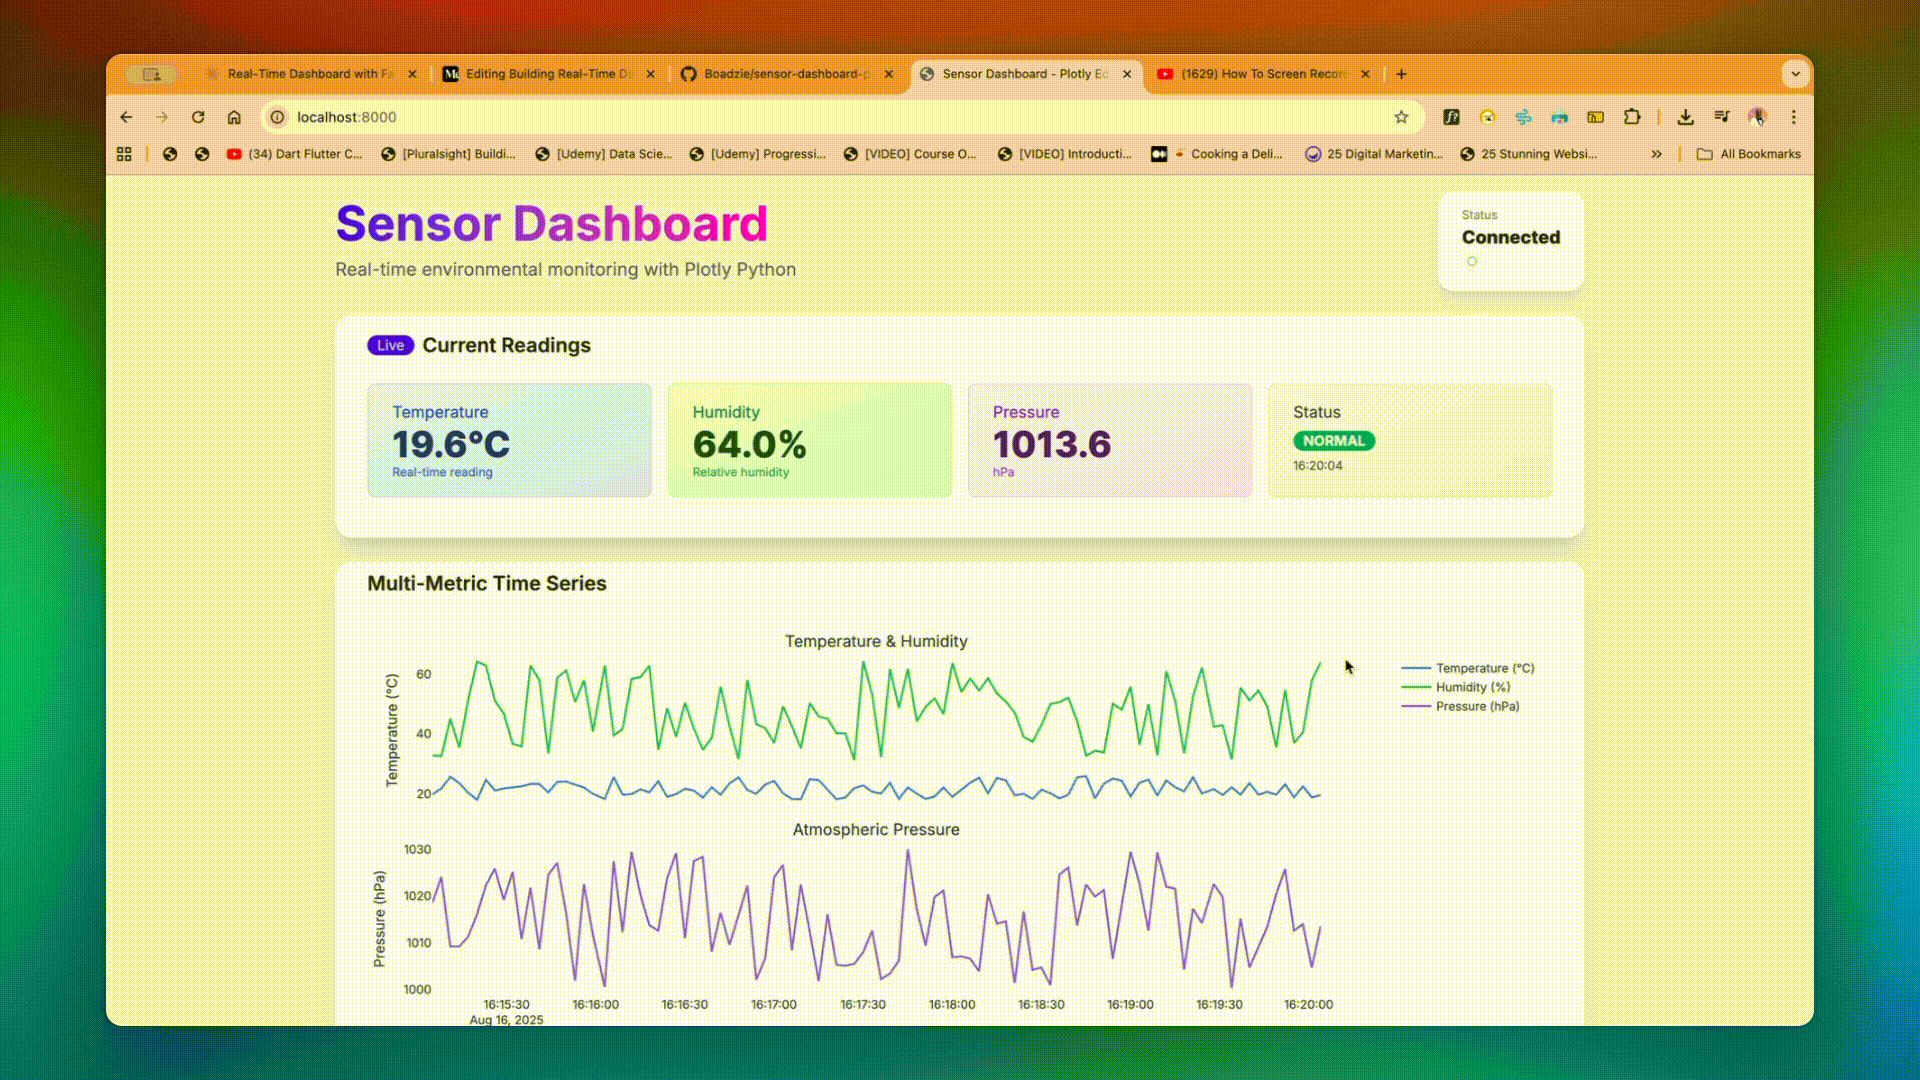Open the three-dot Chrome menu
The width and height of the screenshot is (1920, 1080).
click(1795, 117)
